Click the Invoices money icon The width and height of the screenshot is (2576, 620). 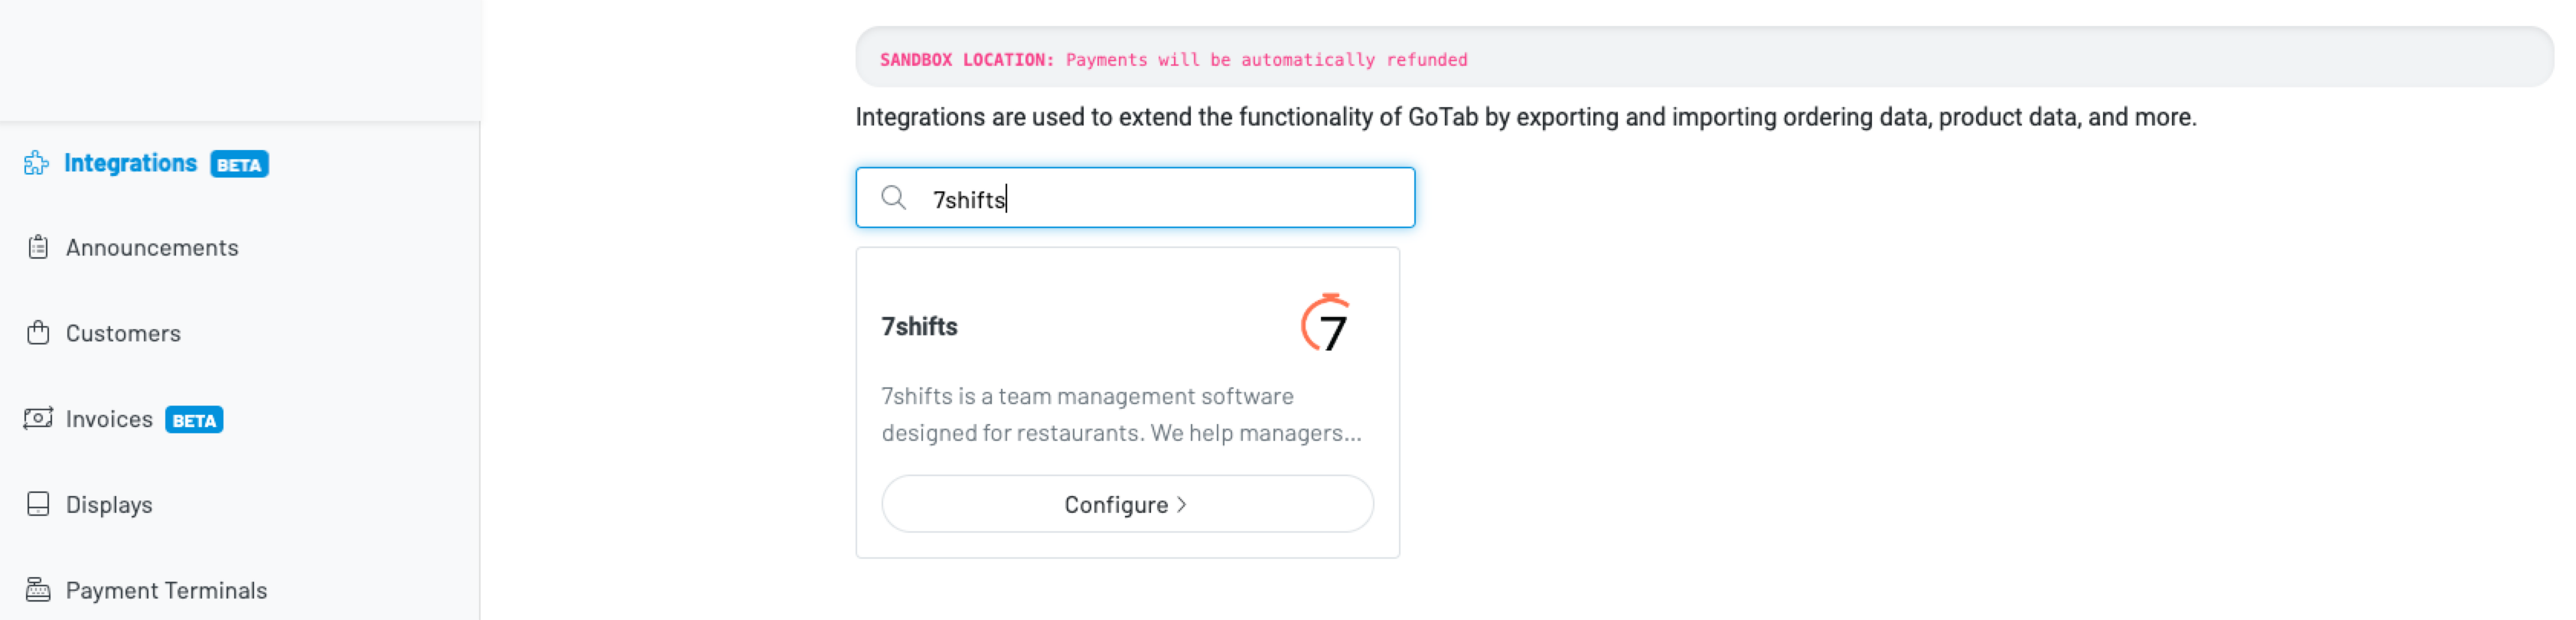[38, 418]
